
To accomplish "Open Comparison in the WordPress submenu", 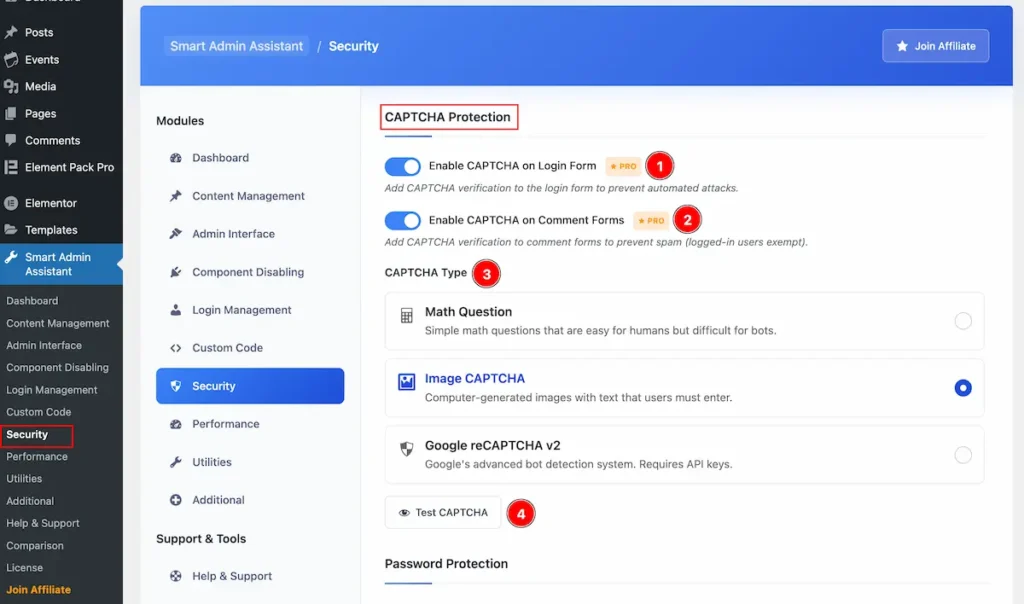I will [x=35, y=545].
